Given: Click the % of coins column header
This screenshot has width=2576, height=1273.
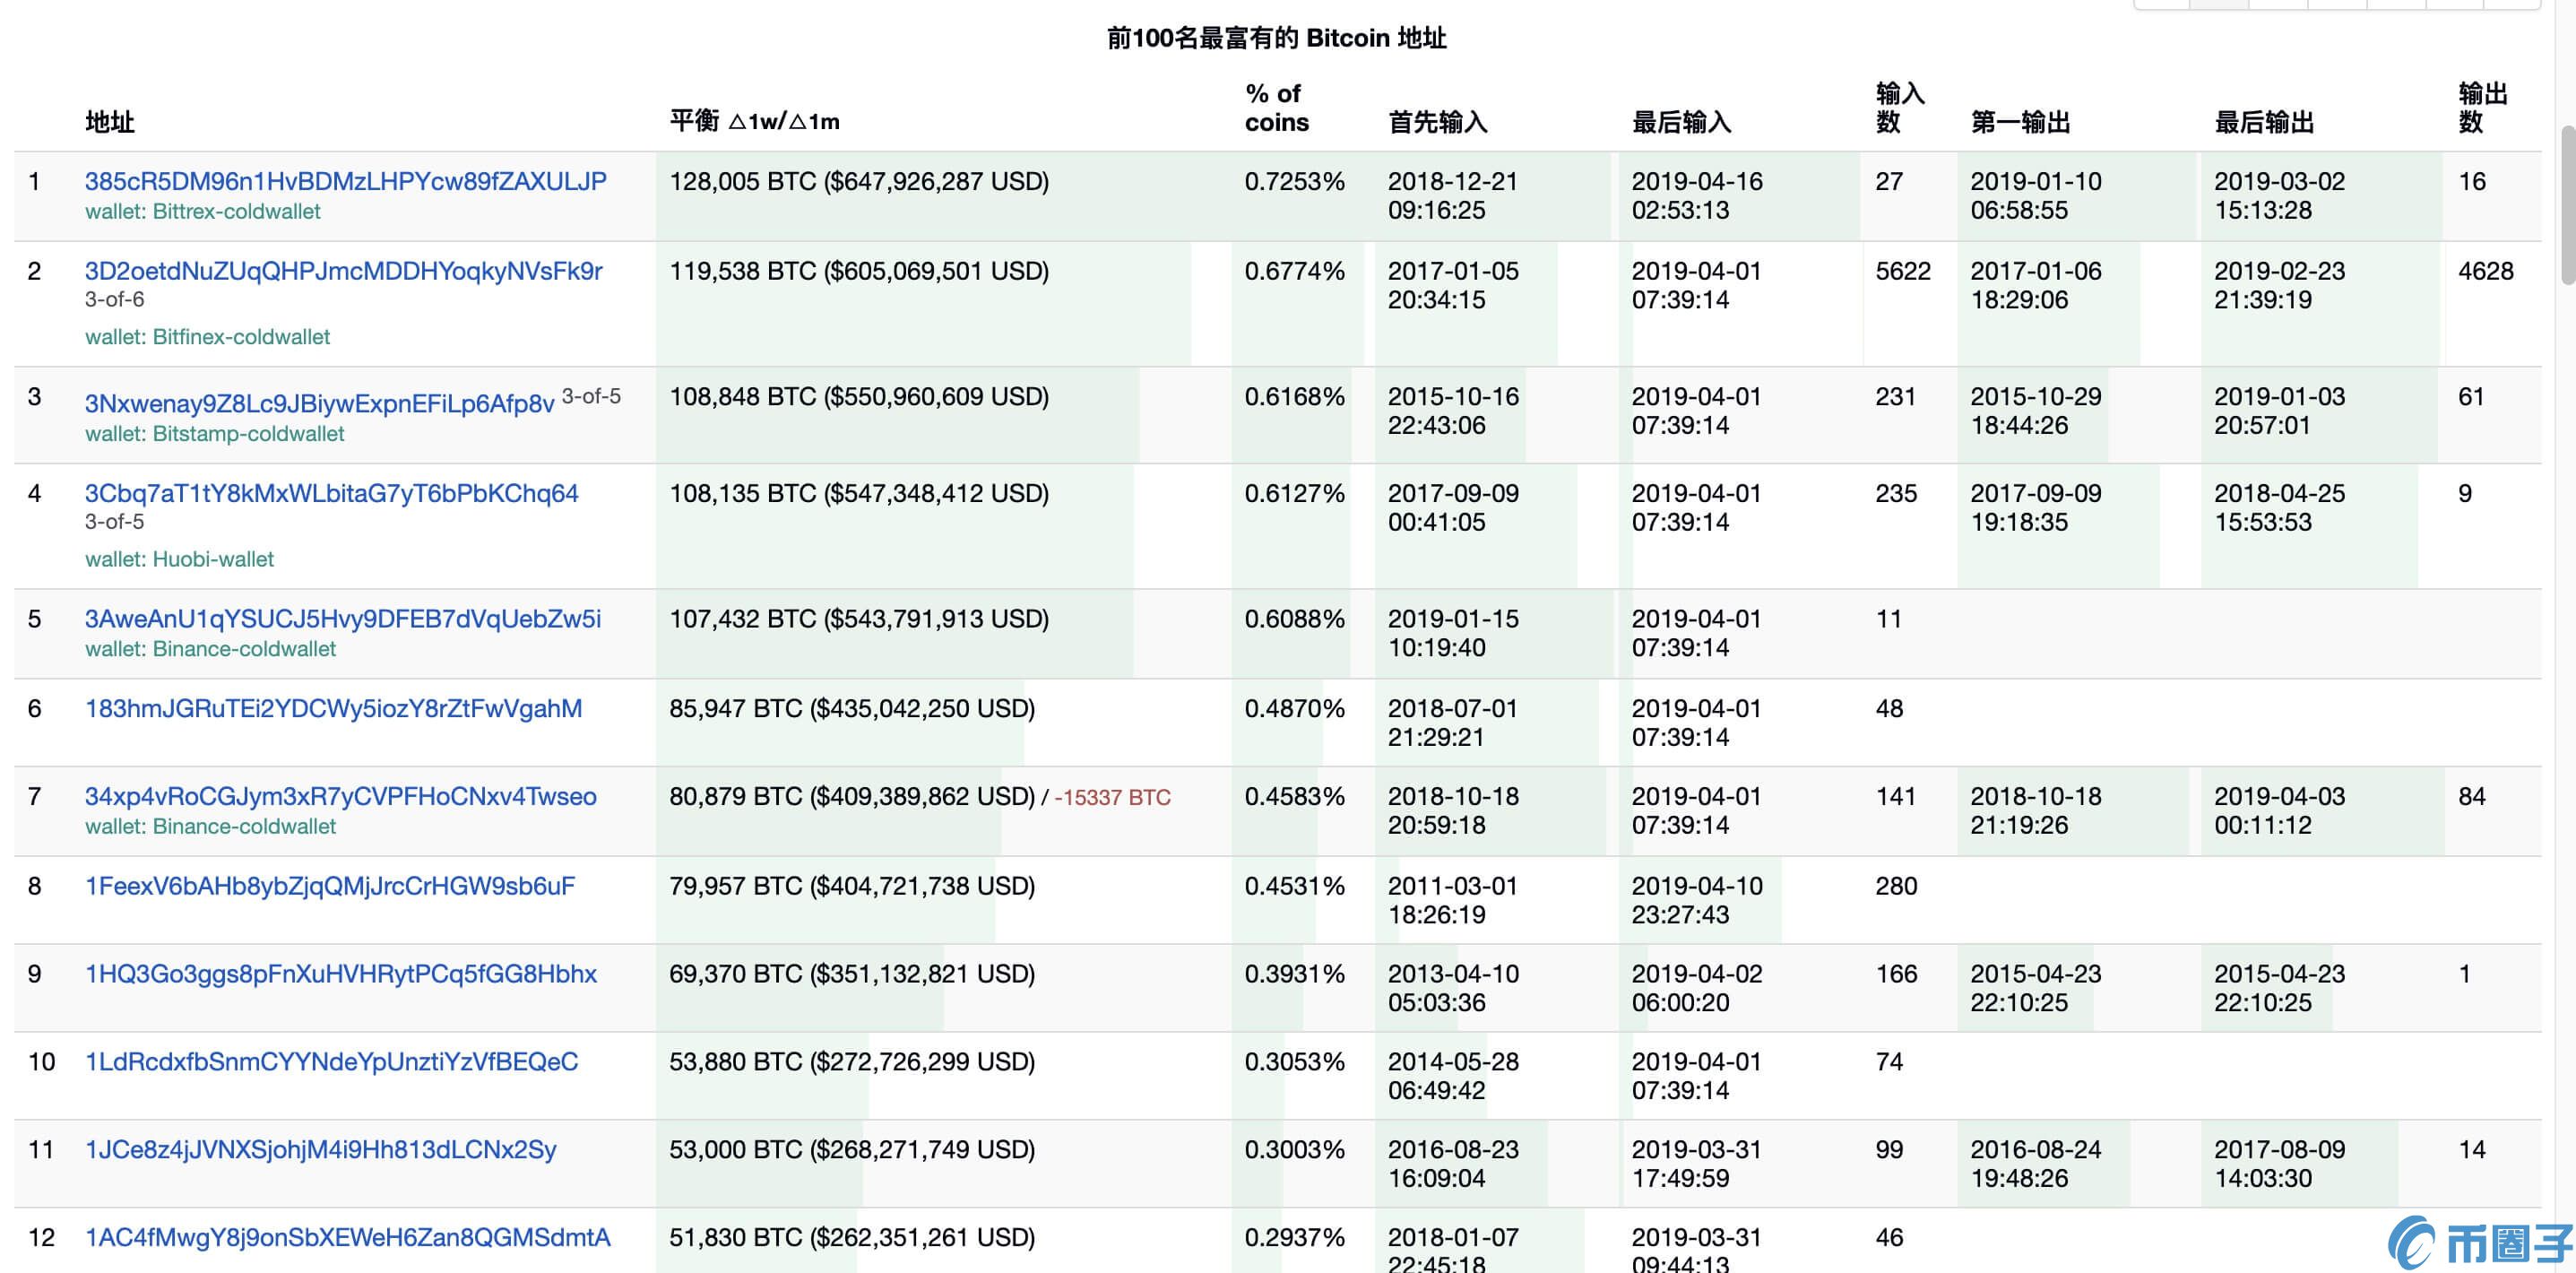Looking at the screenshot, I should (x=1276, y=108).
